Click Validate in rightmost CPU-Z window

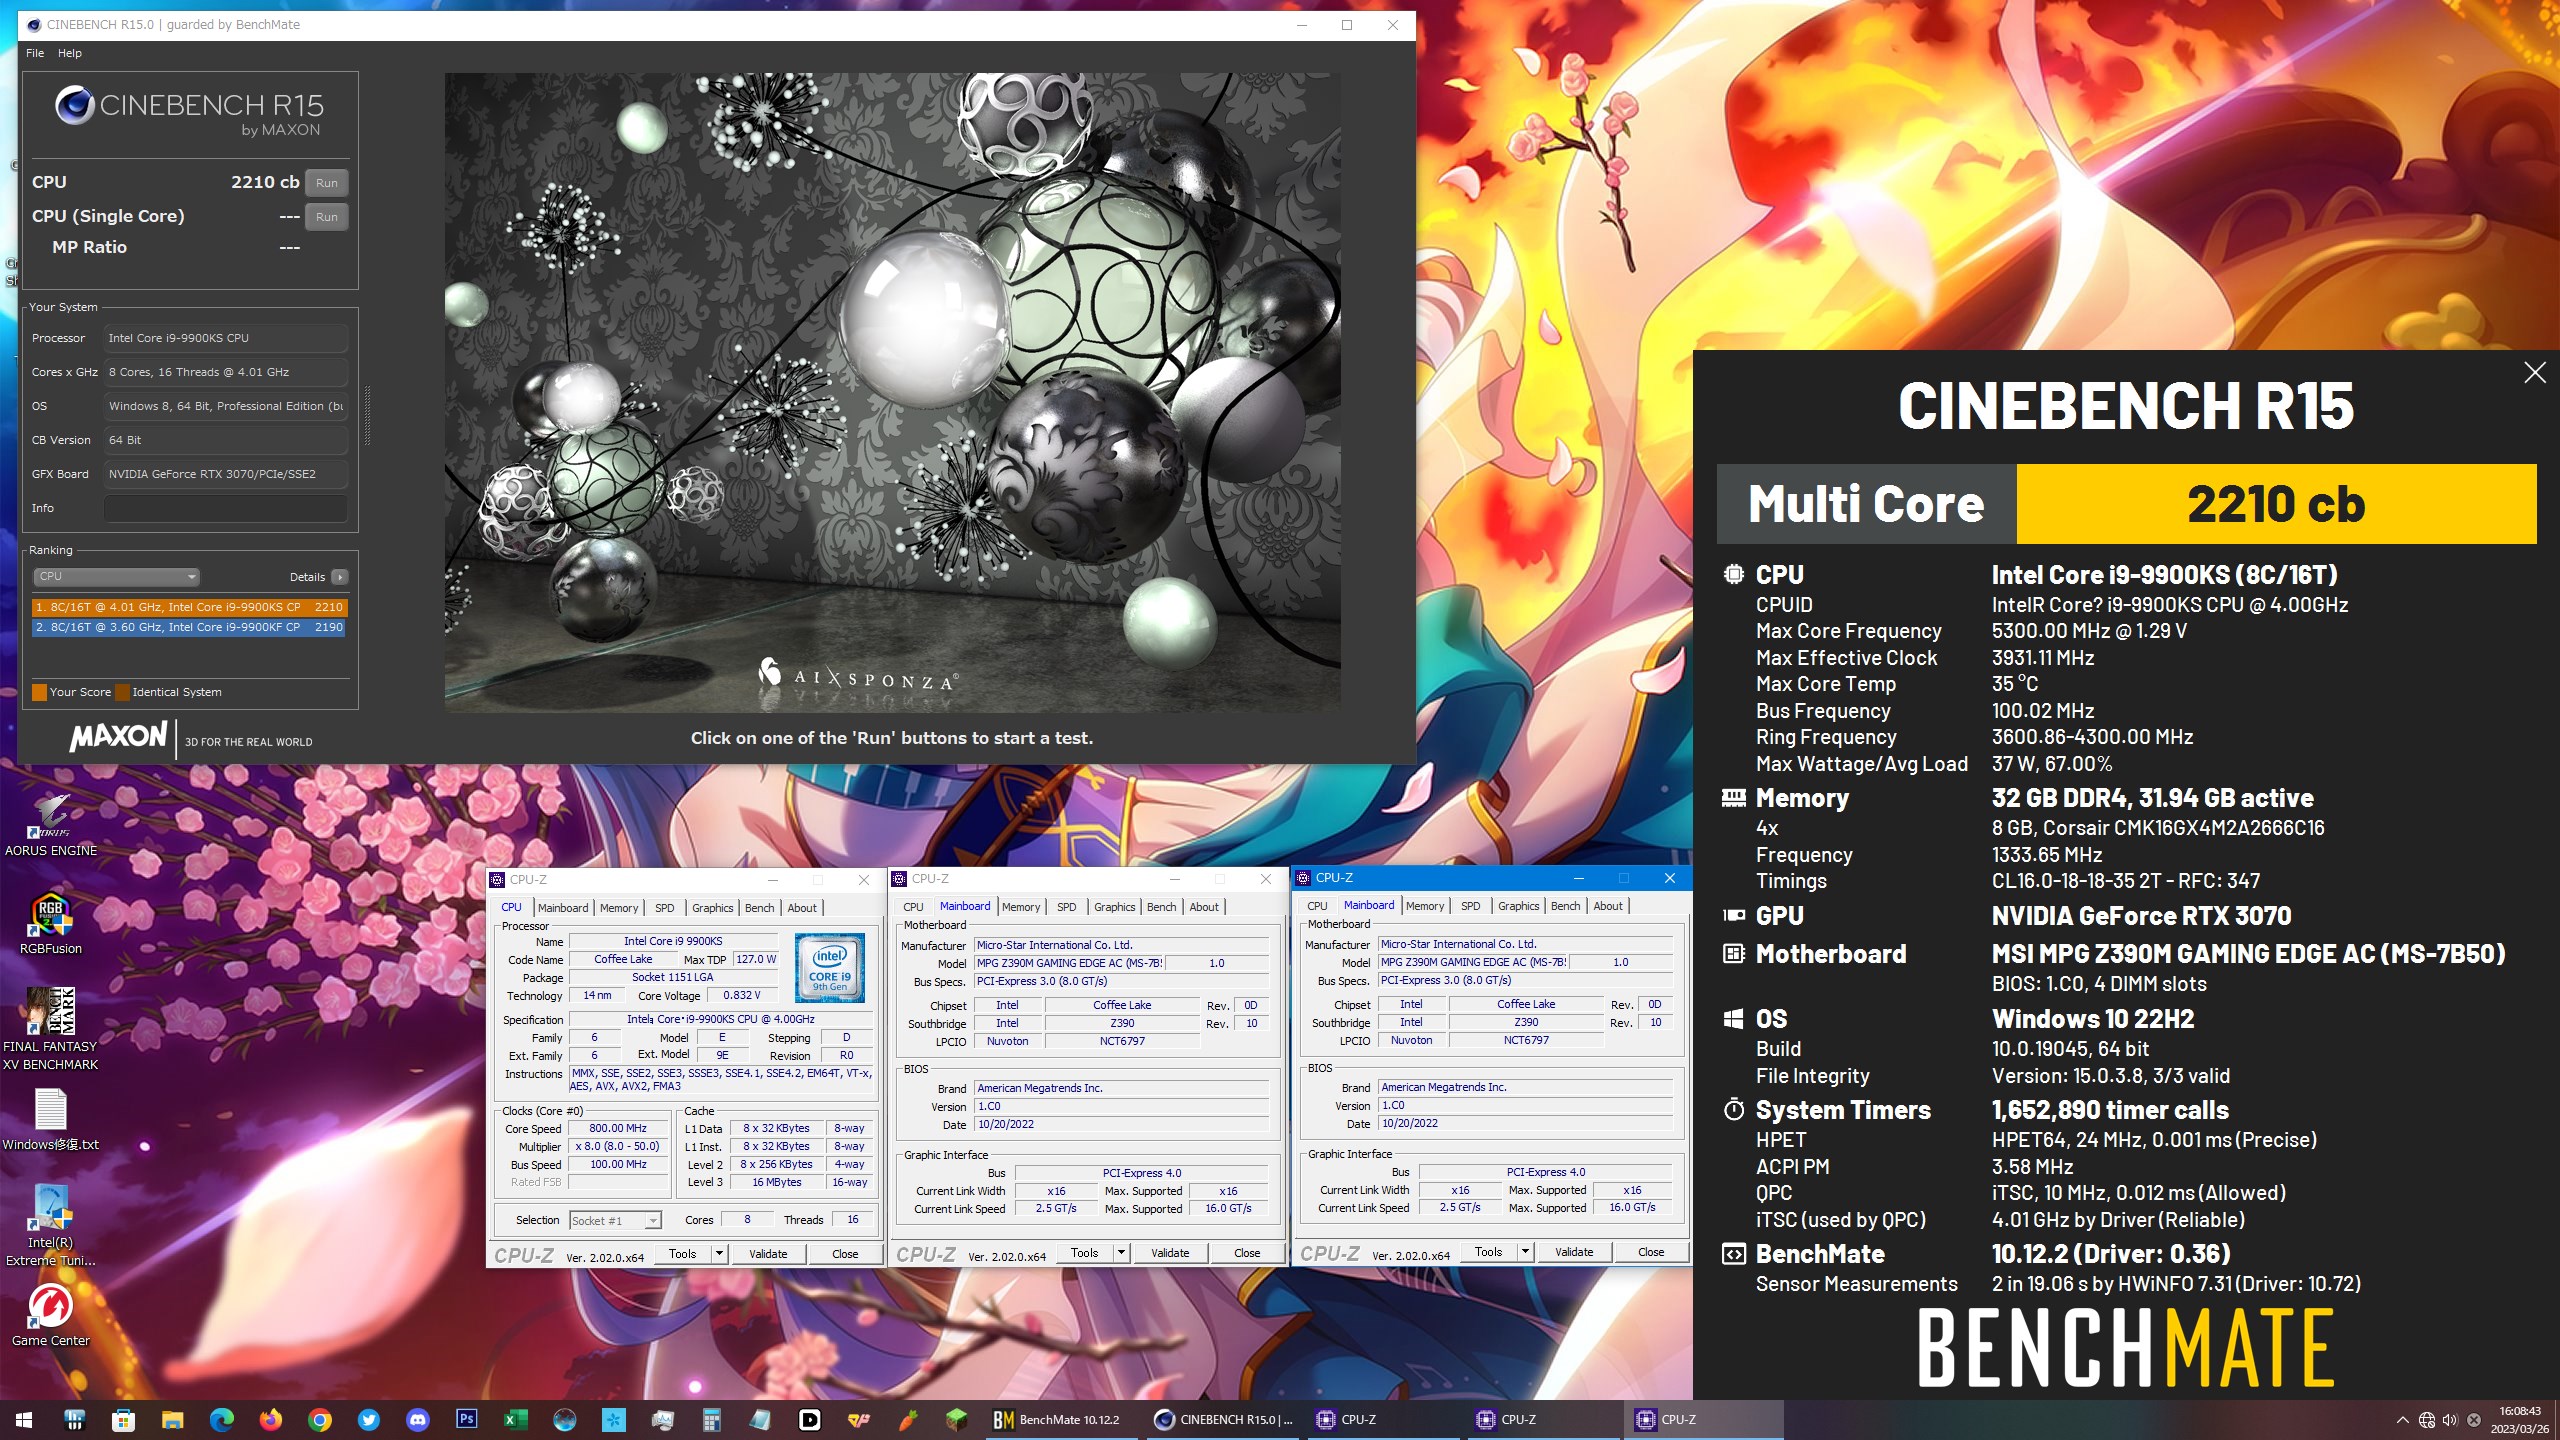(x=1574, y=1252)
